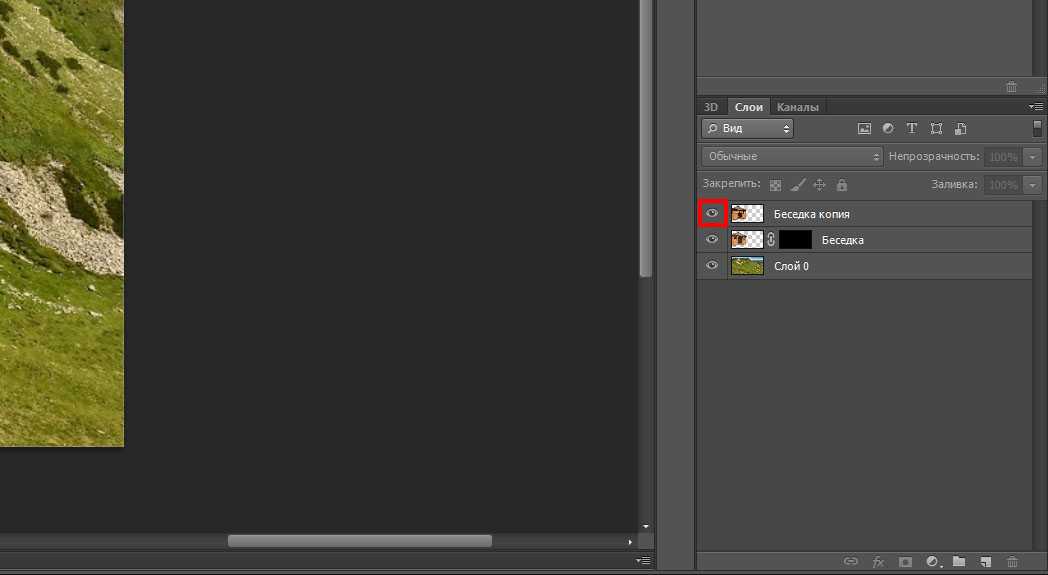Image resolution: width=1048 pixels, height=575 pixels.
Task: Hide the Слой 0 layer
Action: (x=712, y=265)
